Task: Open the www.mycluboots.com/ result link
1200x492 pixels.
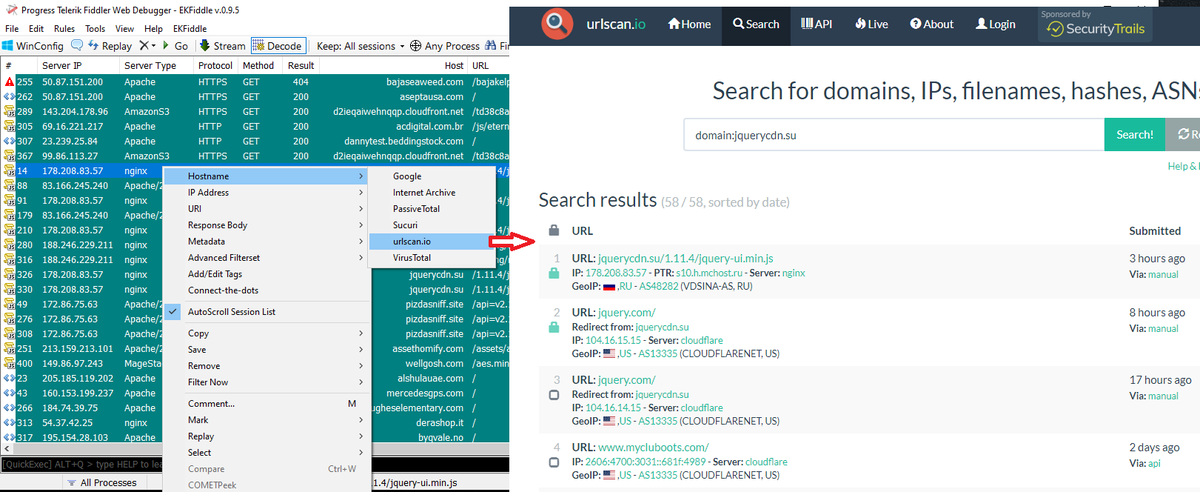Action: pos(654,447)
